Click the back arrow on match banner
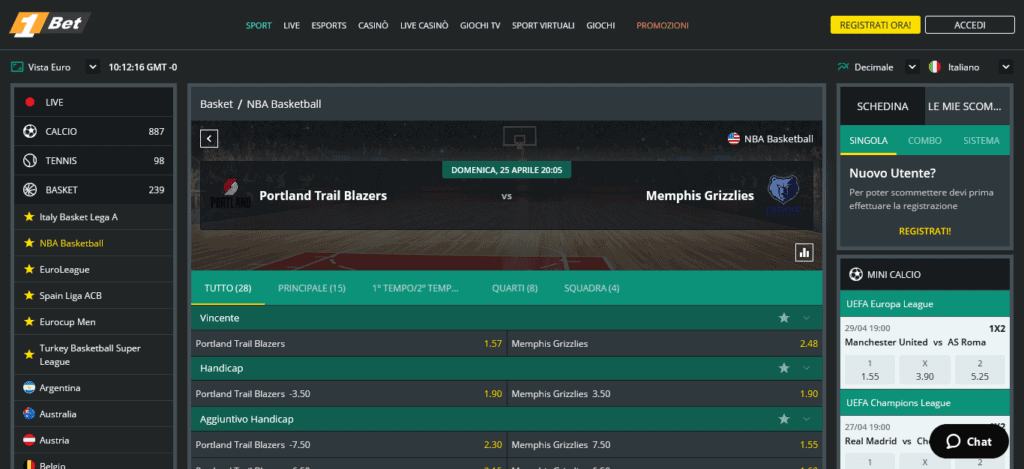Screen dimensions: 1024x469 click(209, 138)
